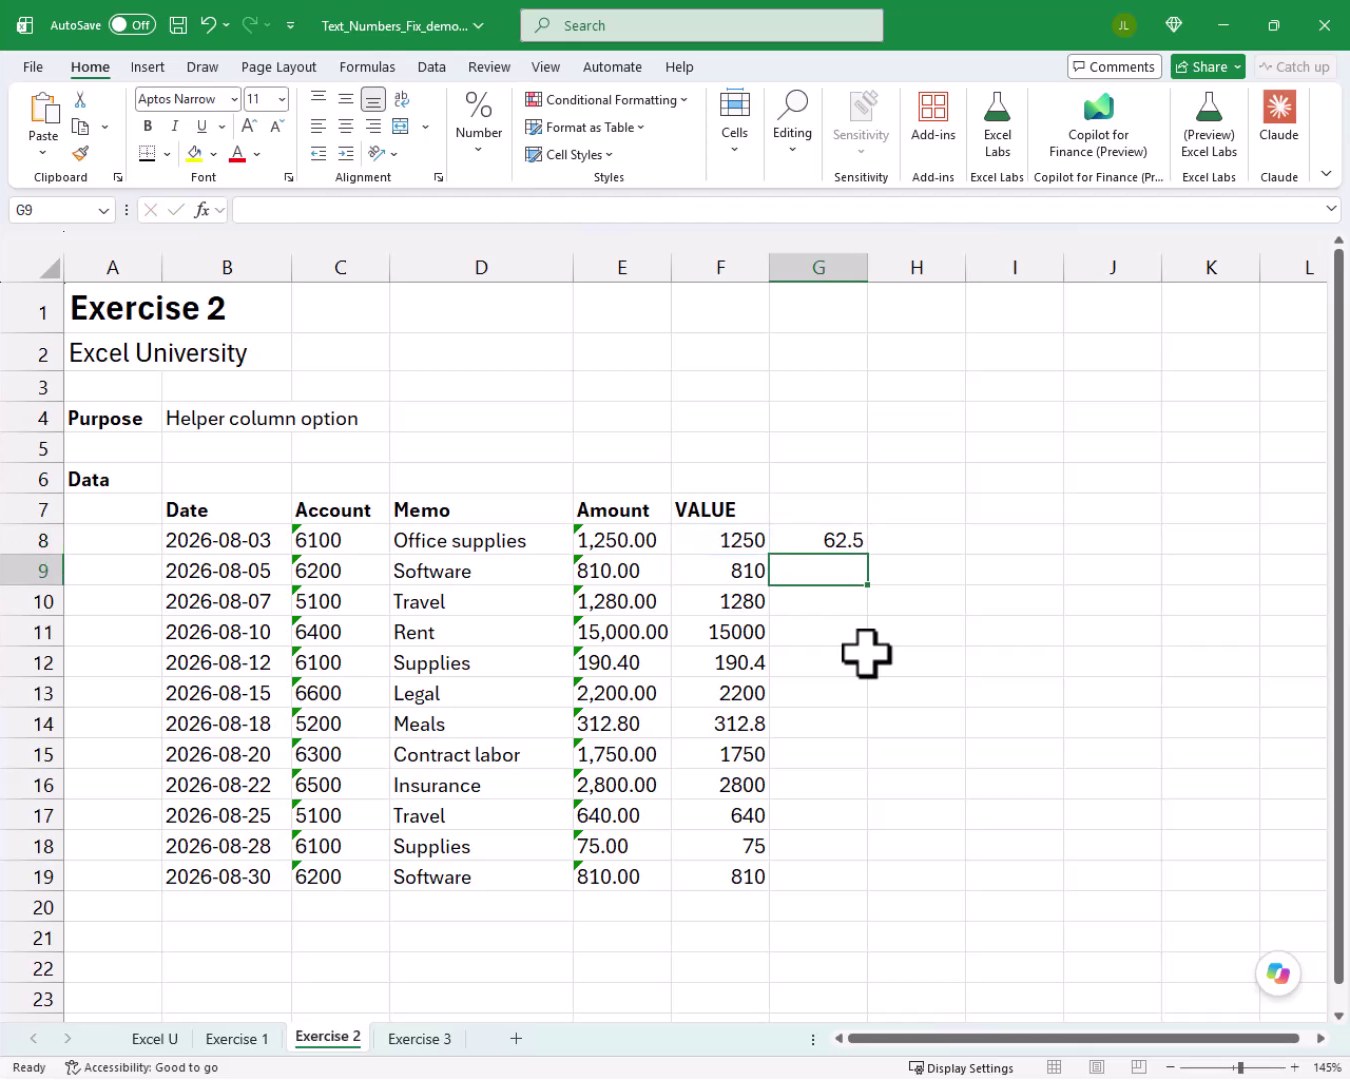Click the Increase Font Size icon
Screen dimensions: 1350x1080
[x=249, y=126]
